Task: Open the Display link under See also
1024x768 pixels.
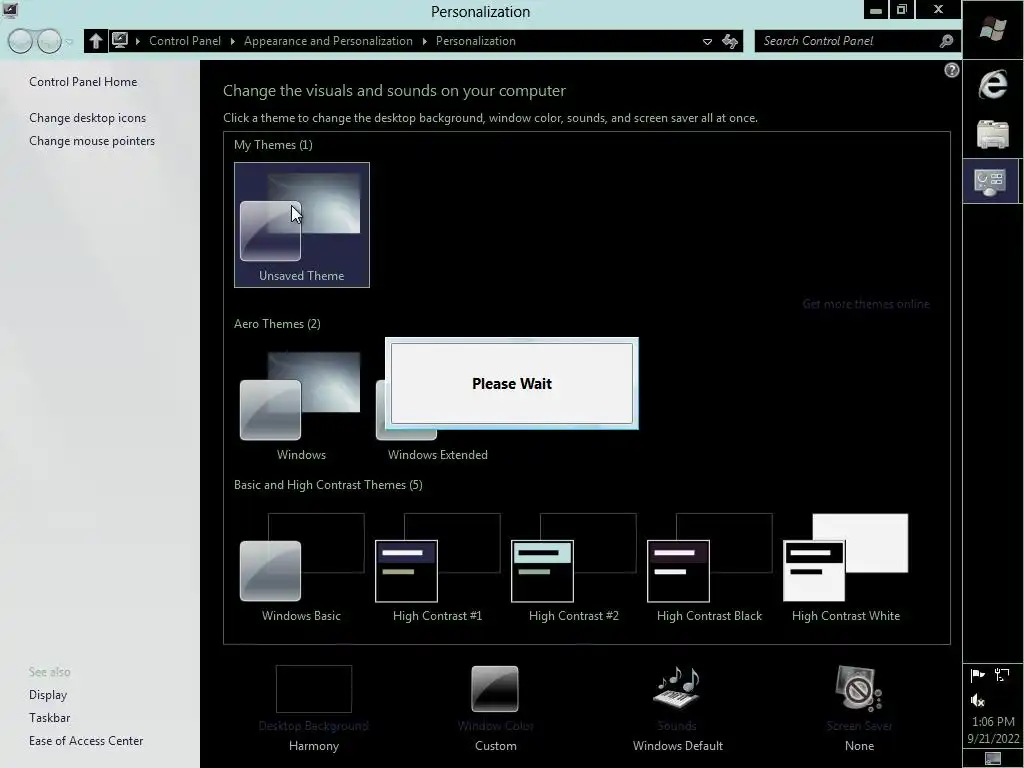Action: (48, 695)
